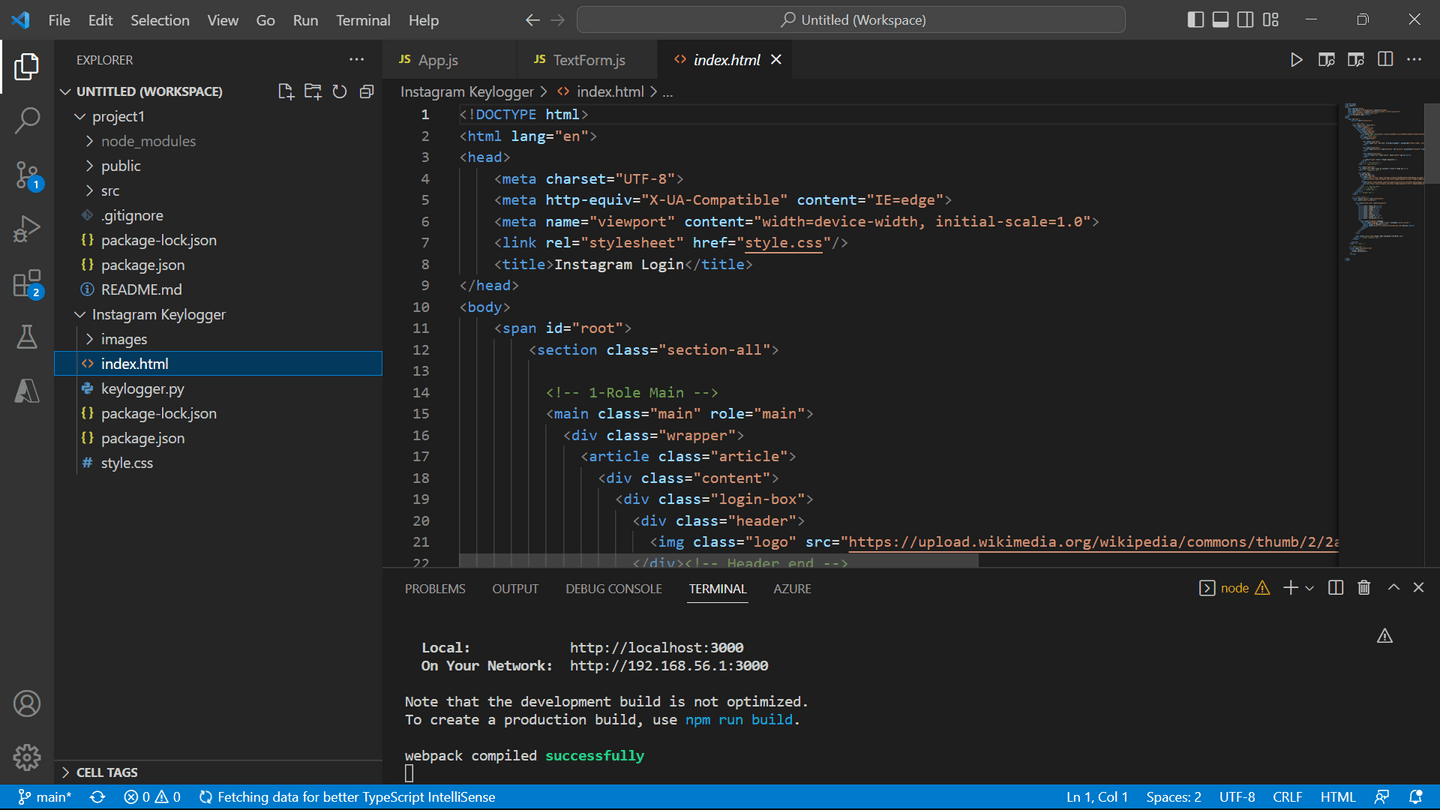Close the index.html editor tab
Viewport: 1440px width, 810px height.
(776, 60)
